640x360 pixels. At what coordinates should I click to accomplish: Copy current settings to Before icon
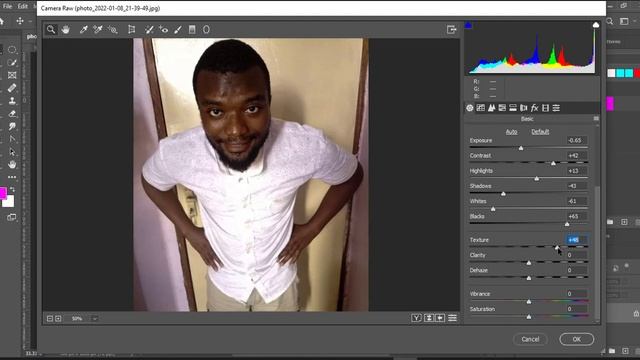pos(440,318)
